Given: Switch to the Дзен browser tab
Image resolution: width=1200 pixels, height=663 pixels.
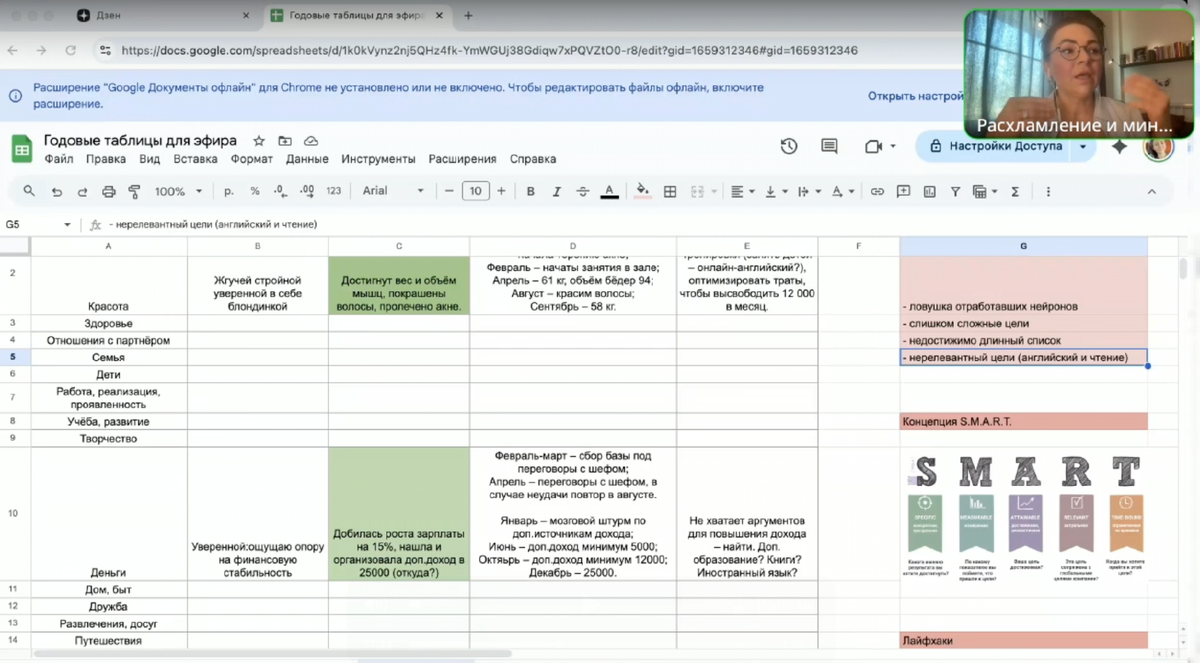Looking at the screenshot, I should tap(165, 16).
